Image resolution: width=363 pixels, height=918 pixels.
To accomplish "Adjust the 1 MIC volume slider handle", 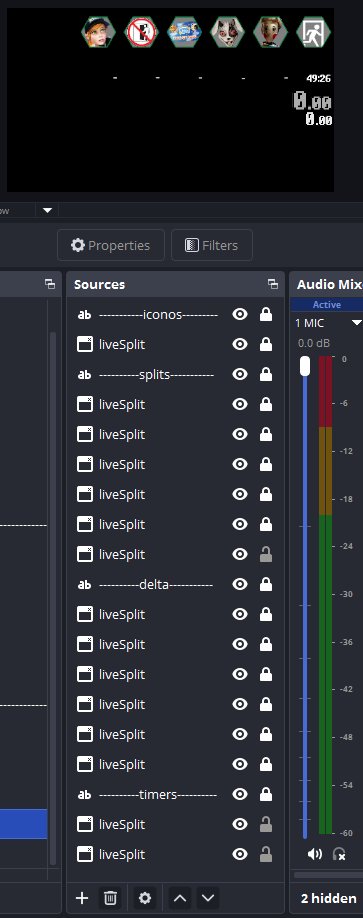I will [304, 366].
